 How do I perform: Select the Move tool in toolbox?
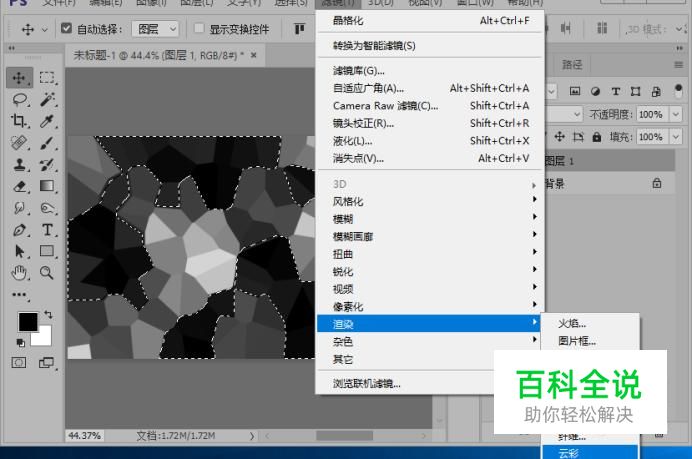tap(19, 78)
